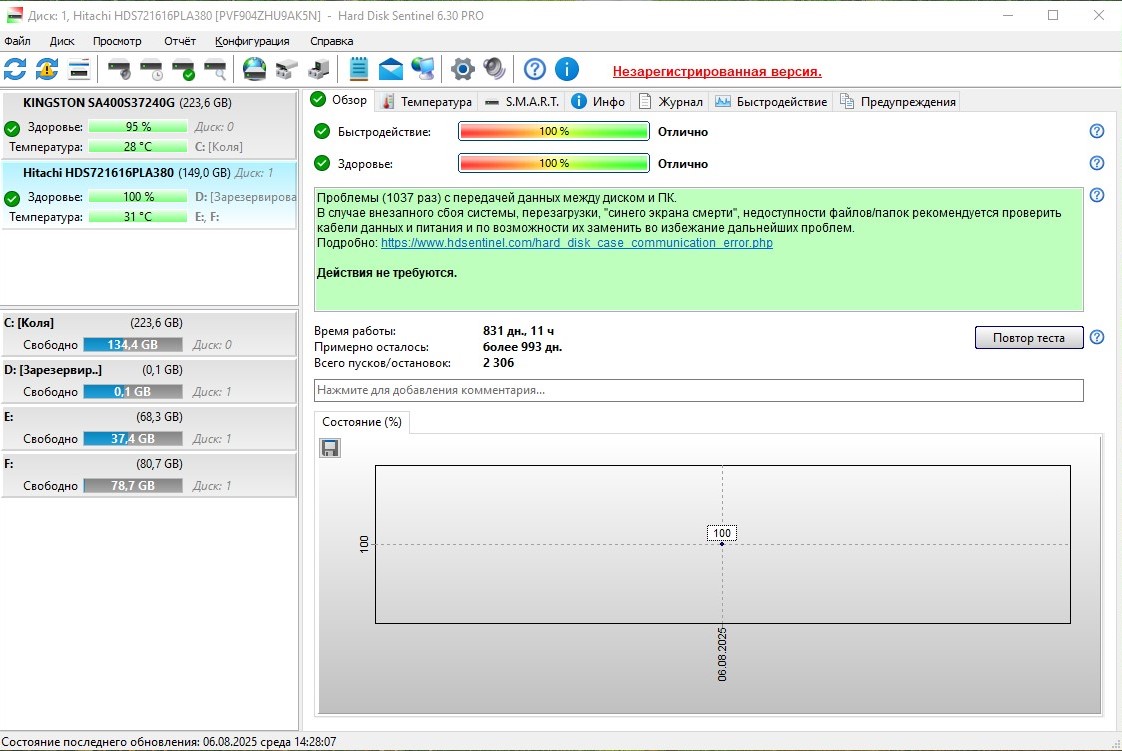Click the disk with green checkmark toolbar icon

(183, 69)
